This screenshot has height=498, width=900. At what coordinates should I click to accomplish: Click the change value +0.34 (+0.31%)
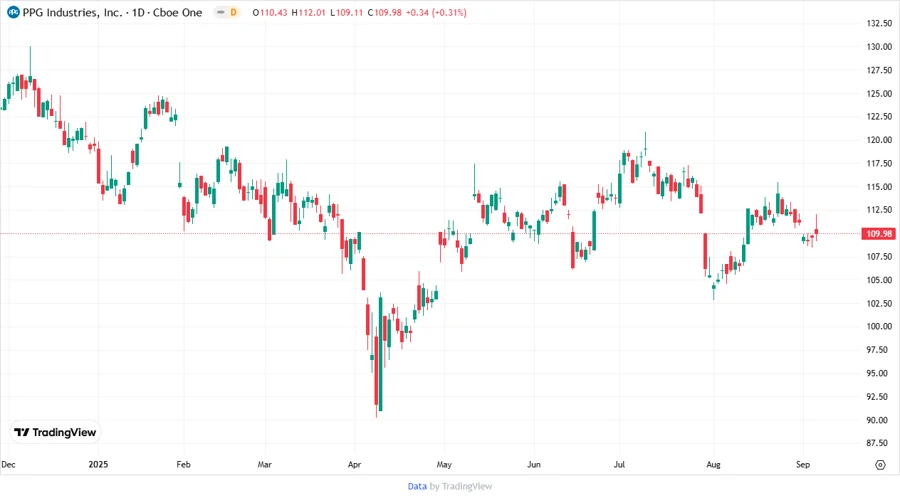pyautogui.click(x=436, y=12)
